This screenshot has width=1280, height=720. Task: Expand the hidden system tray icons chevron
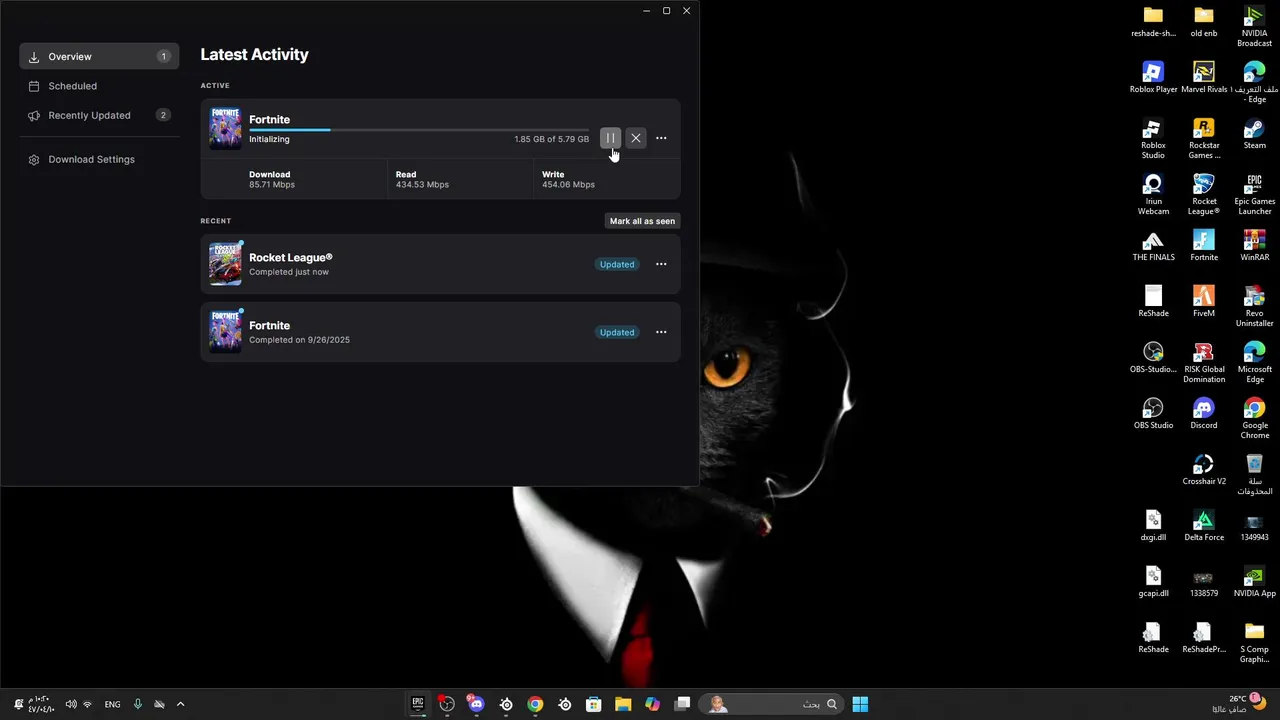click(180, 704)
